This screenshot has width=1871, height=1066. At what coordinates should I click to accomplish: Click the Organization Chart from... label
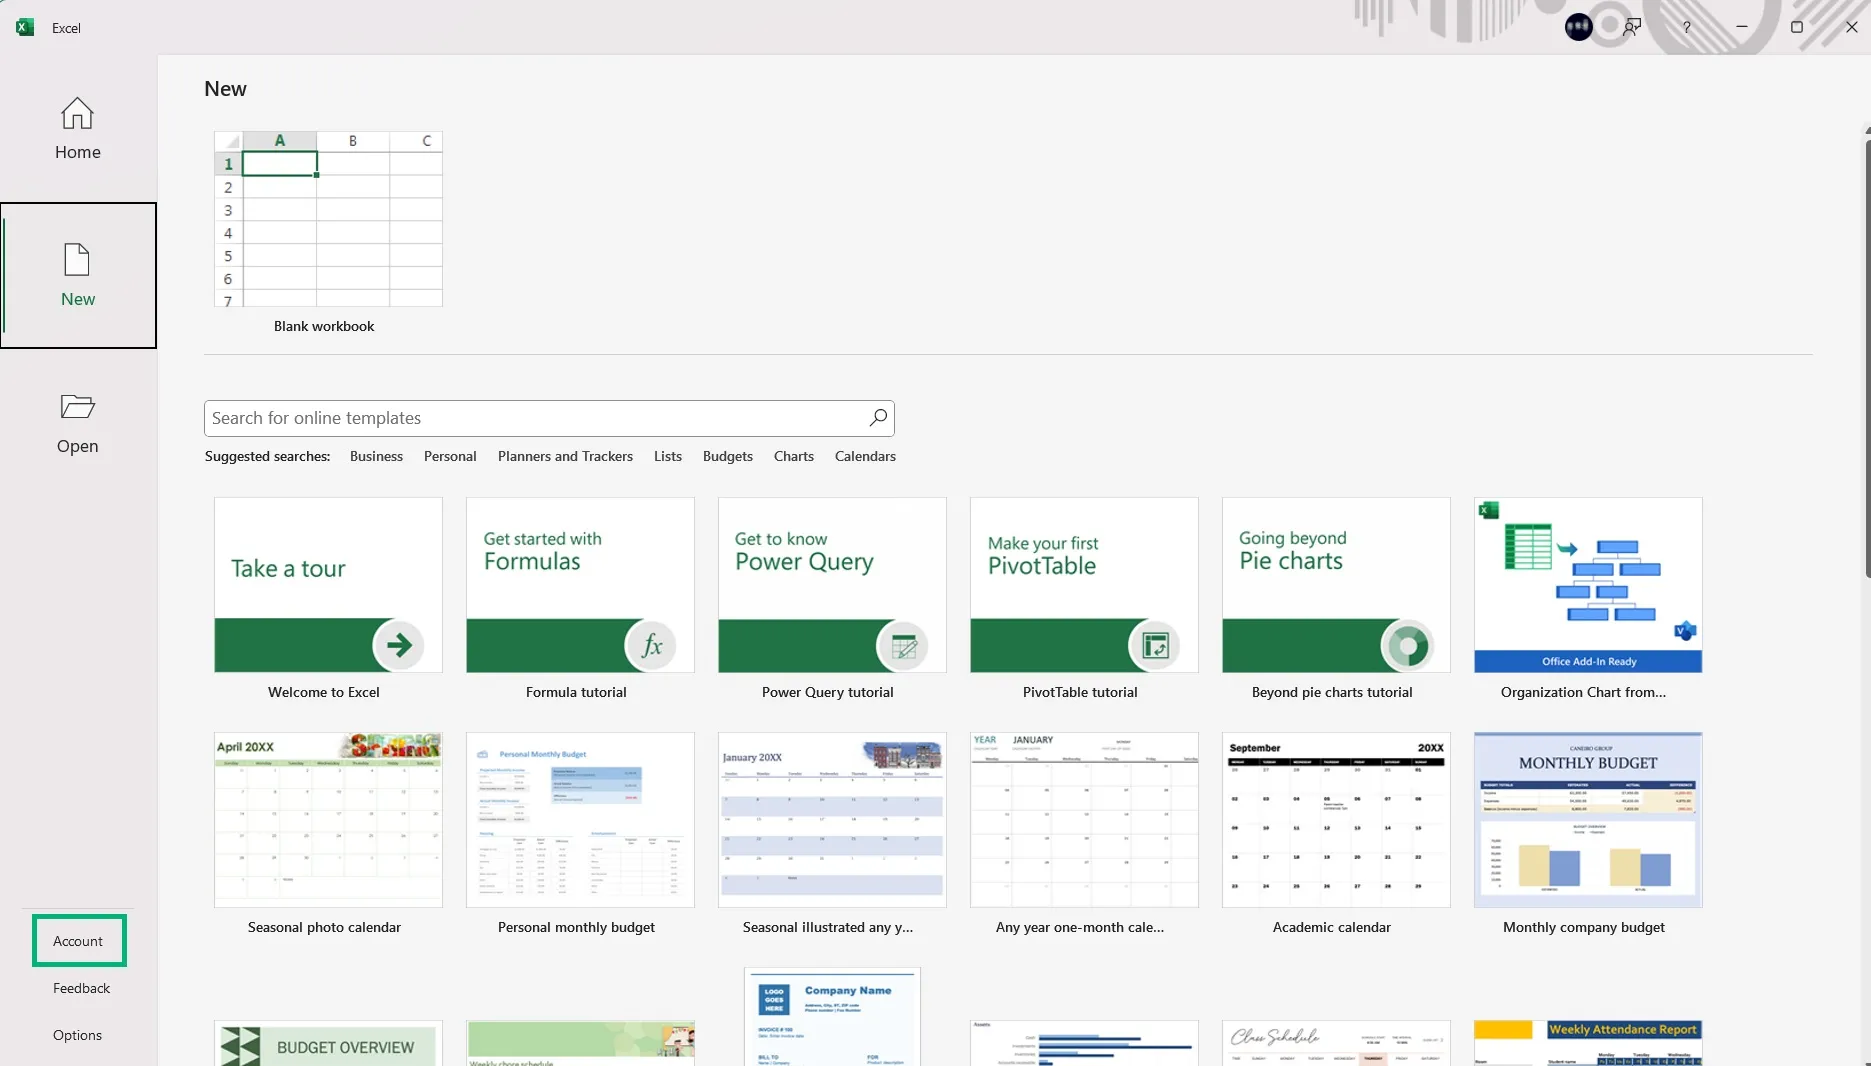pyautogui.click(x=1584, y=692)
